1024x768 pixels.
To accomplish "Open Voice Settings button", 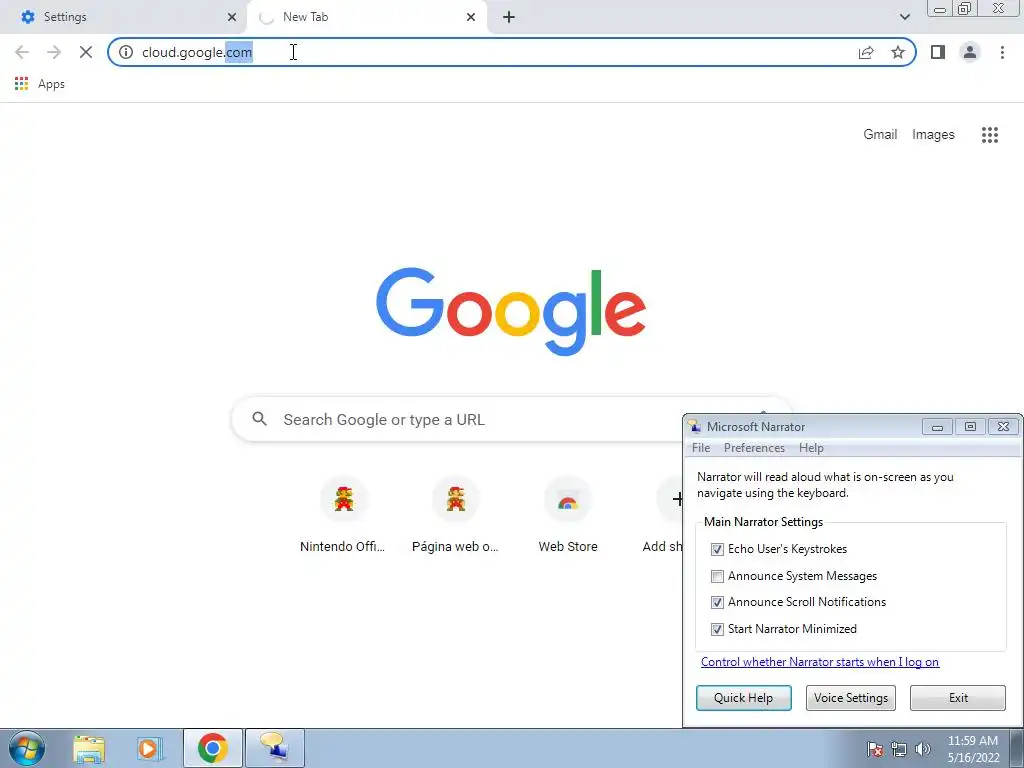I will point(850,697).
